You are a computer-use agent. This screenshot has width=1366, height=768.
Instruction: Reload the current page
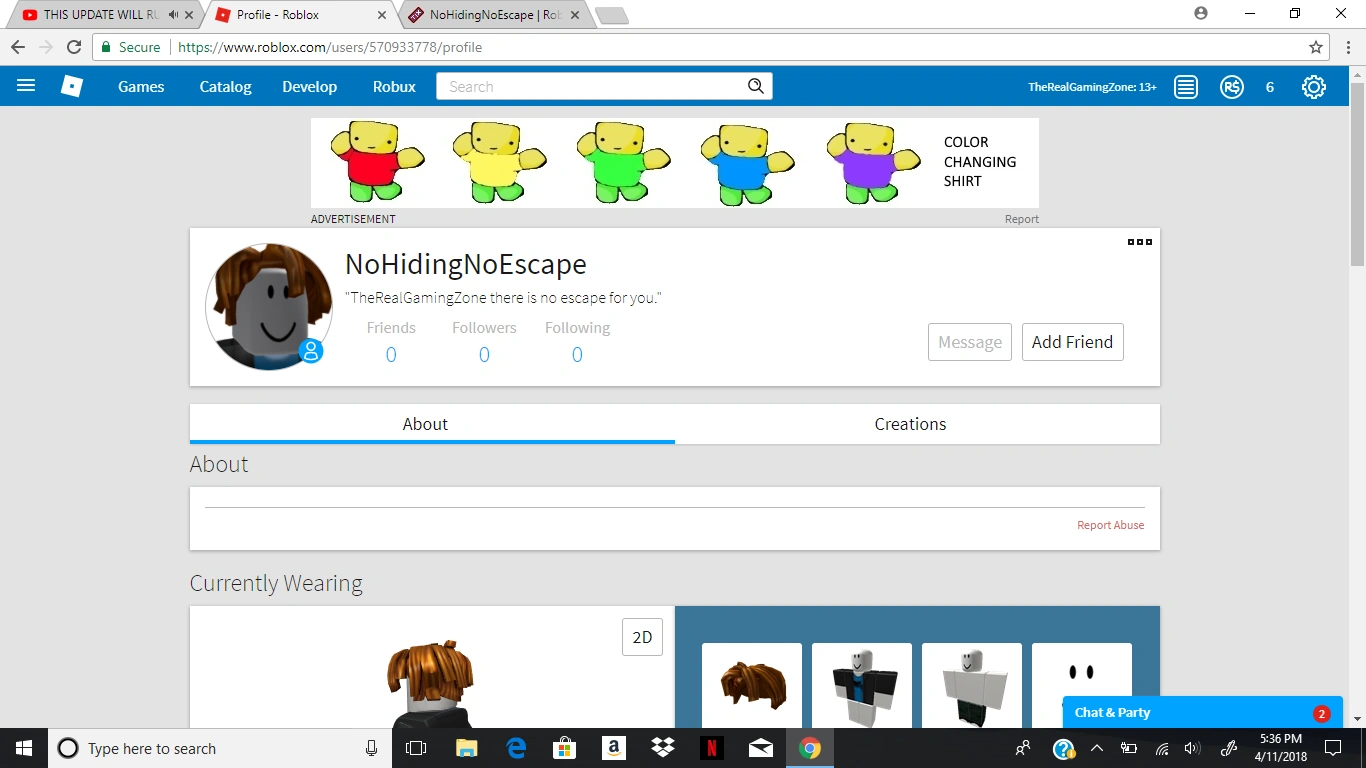73,47
